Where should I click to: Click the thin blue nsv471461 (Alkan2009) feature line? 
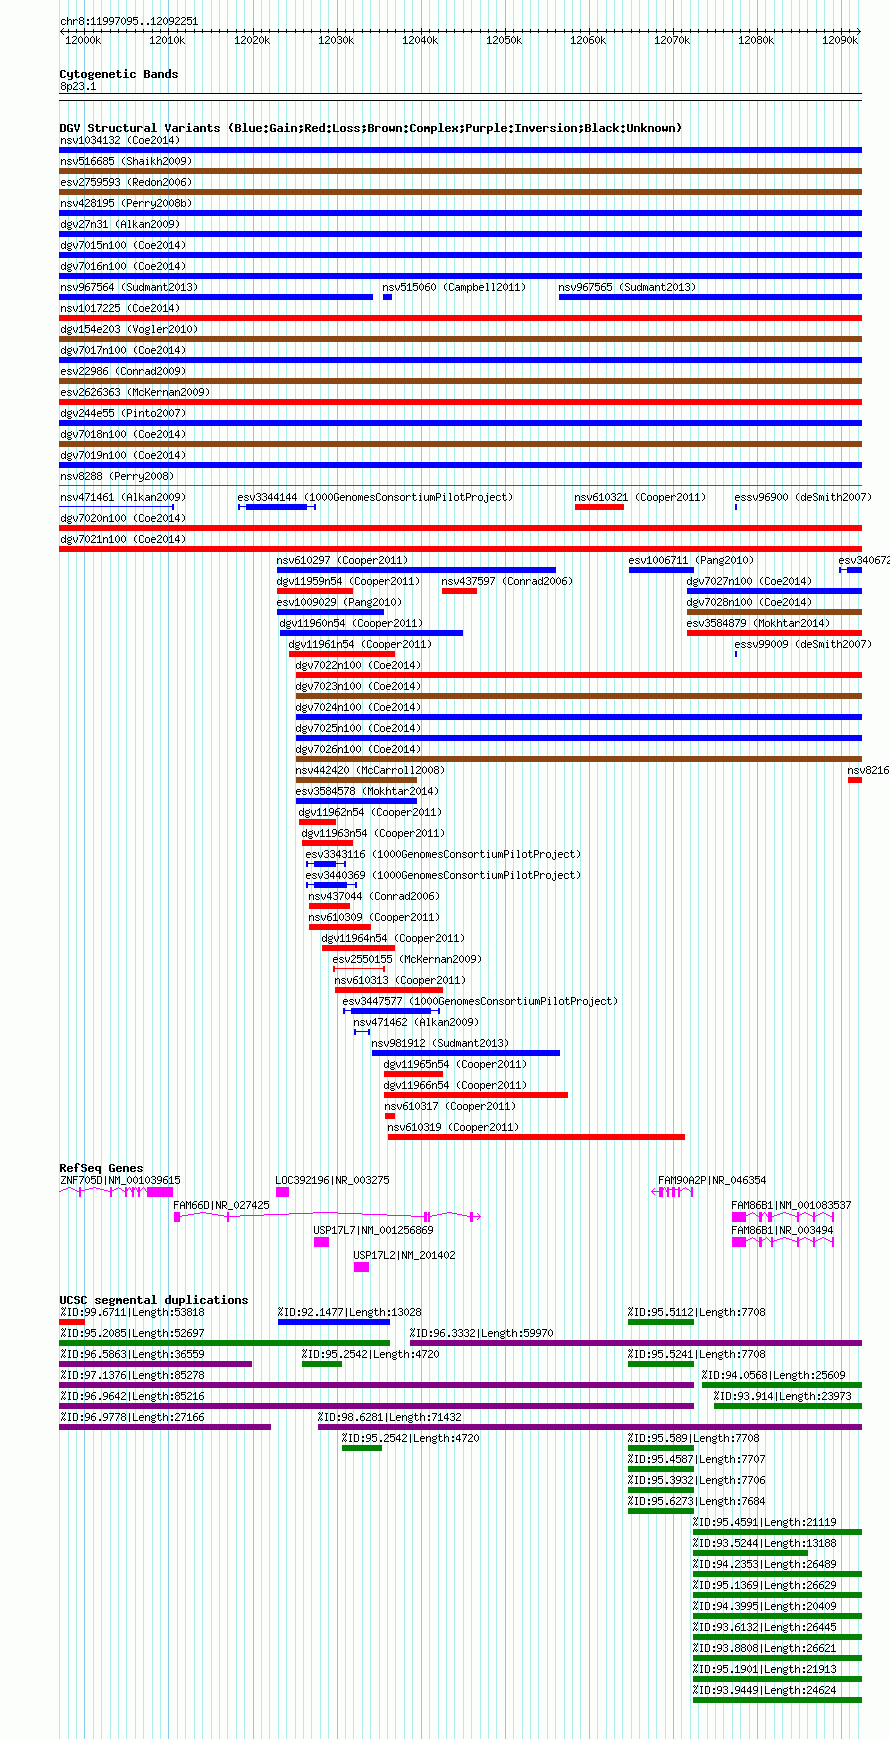[116, 507]
